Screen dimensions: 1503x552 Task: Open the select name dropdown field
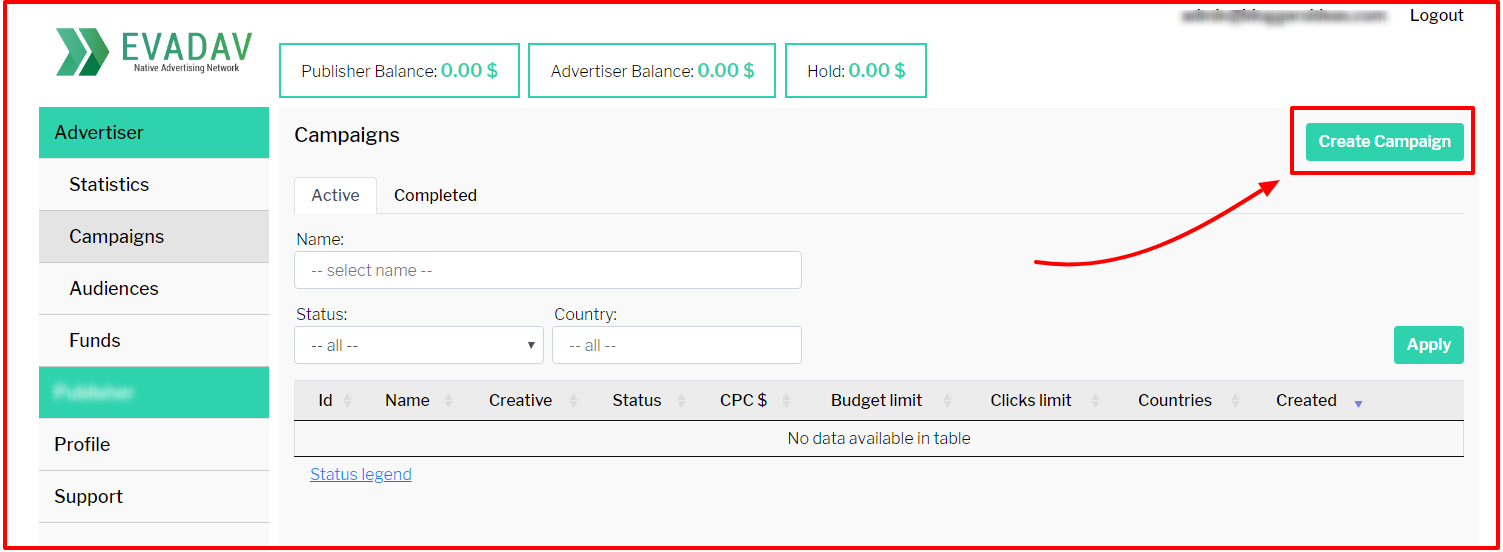pos(547,270)
